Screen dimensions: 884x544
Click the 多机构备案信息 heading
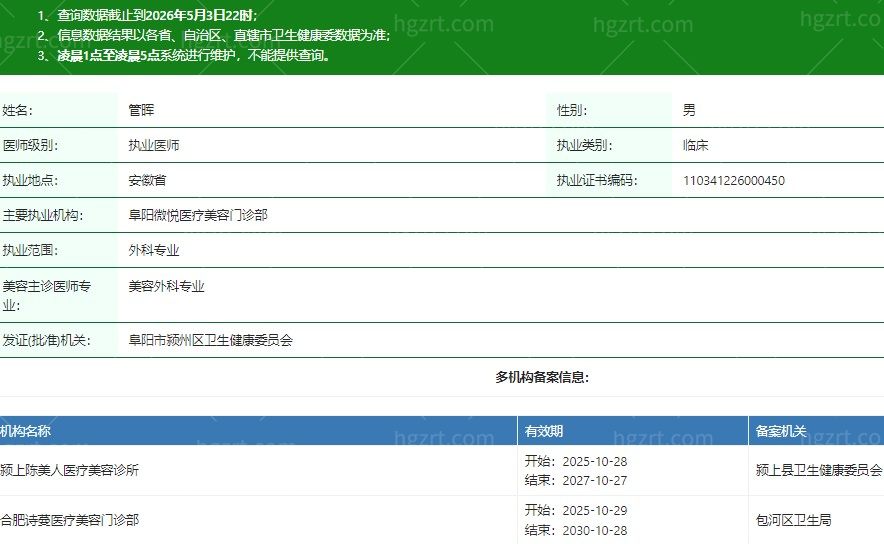542,377
